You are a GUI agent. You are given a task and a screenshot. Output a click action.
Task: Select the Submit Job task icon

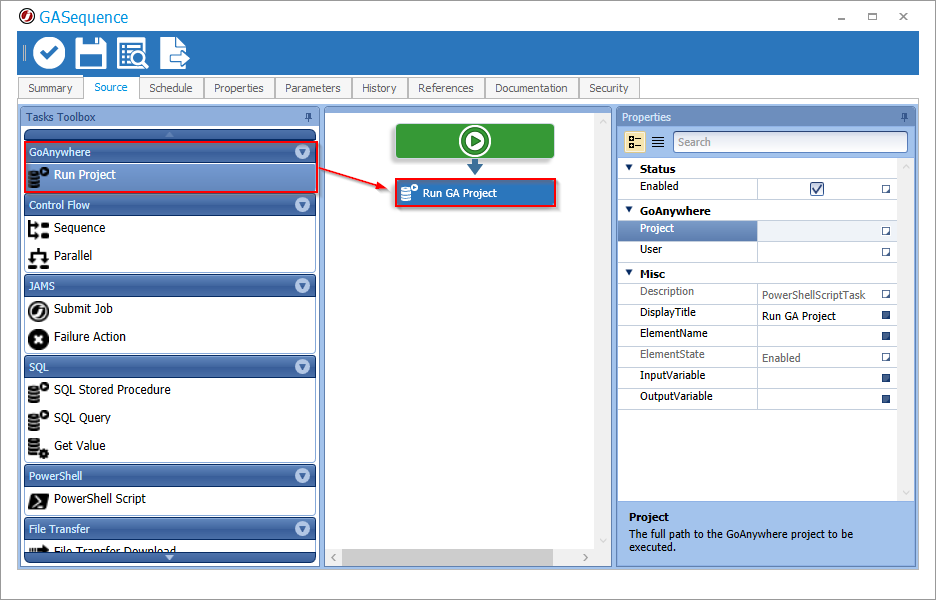point(39,311)
